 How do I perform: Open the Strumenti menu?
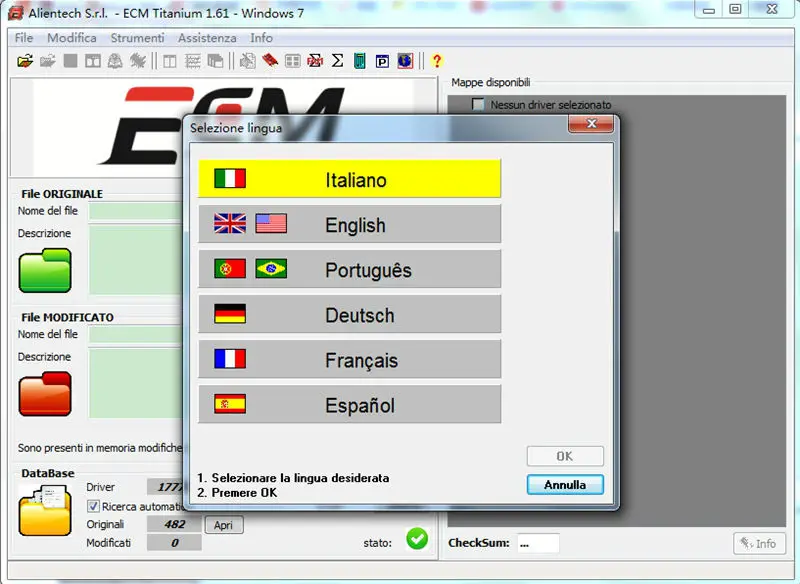137,38
